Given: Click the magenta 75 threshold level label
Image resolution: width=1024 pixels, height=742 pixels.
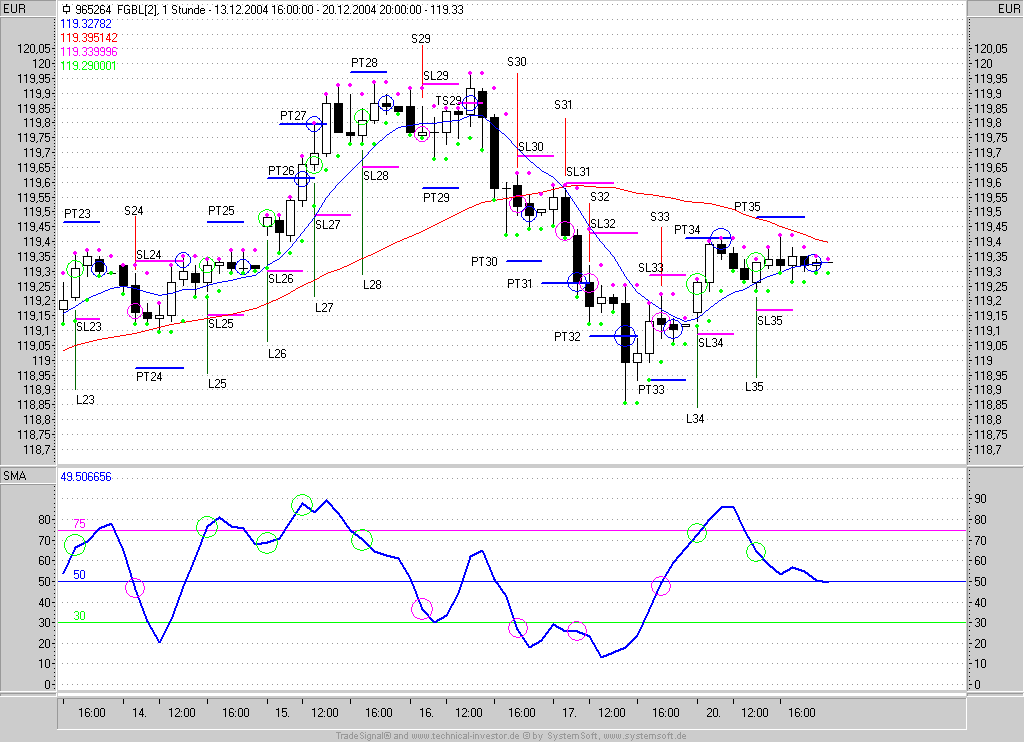Looking at the screenshot, I should click(x=79, y=524).
